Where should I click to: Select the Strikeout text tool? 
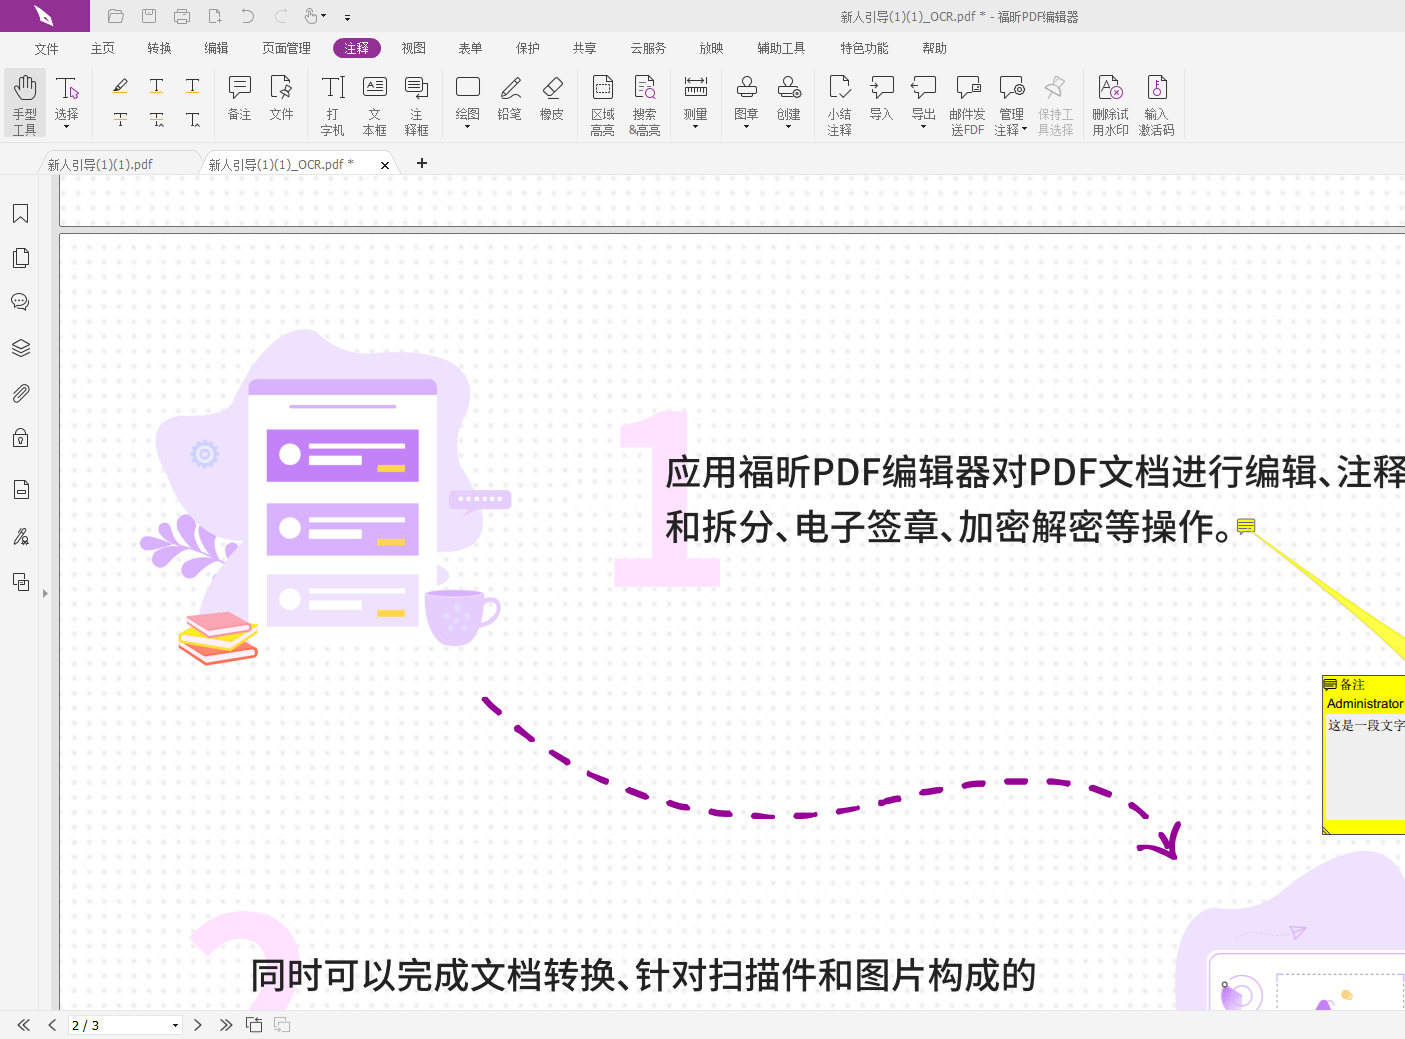pos(120,120)
